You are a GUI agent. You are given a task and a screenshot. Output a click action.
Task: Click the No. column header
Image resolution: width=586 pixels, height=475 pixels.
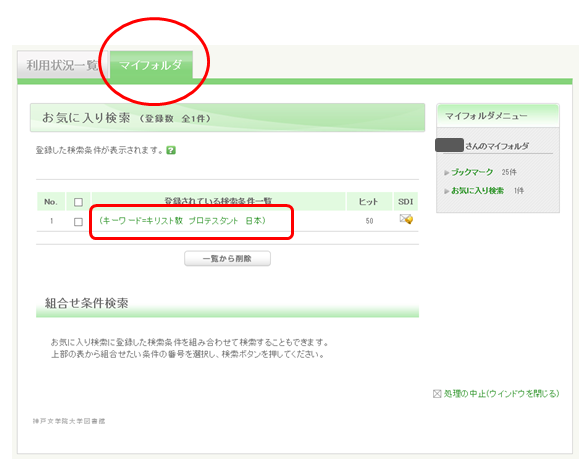click(51, 202)
